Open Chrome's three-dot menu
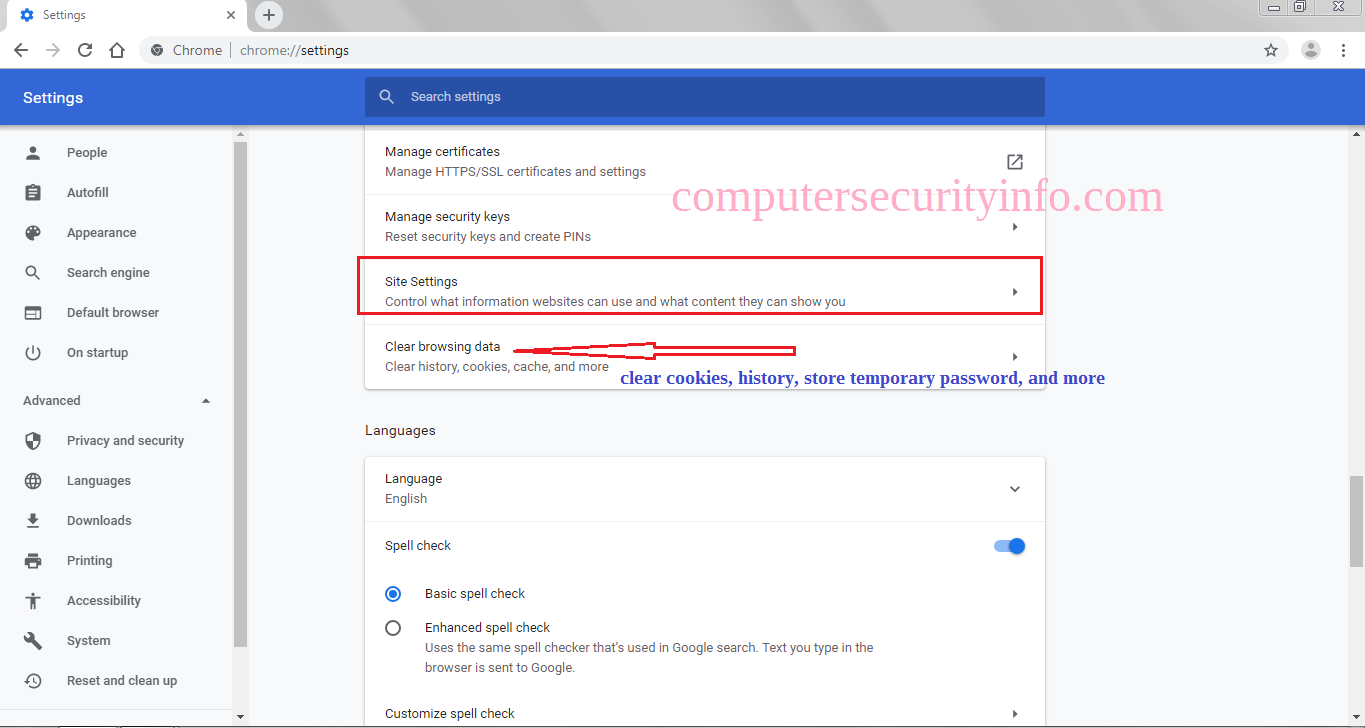Screen dimensions: 1365x728 1344,50
